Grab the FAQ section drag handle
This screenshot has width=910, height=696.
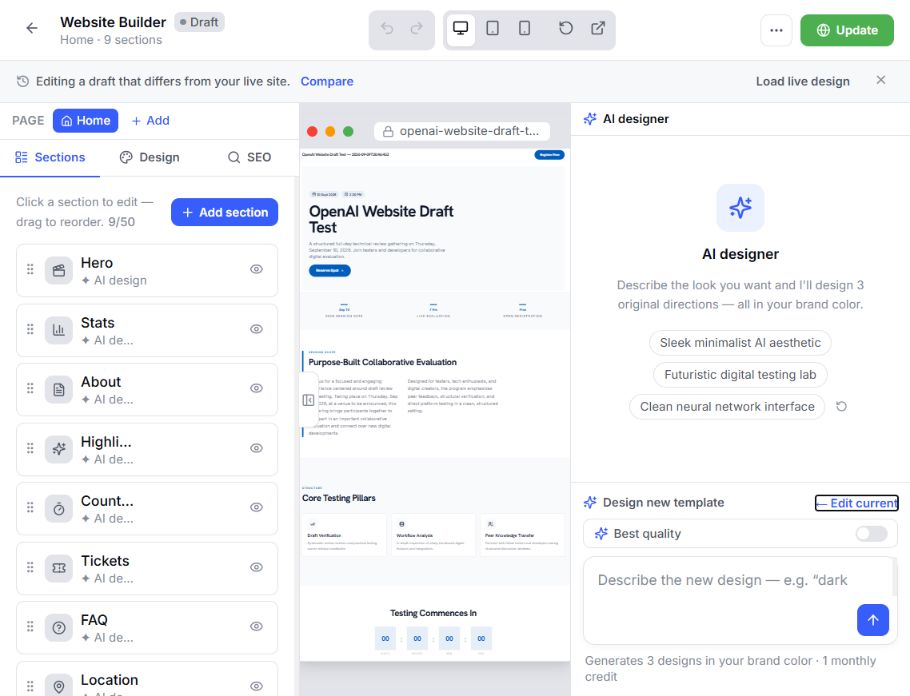pos(30,626)
